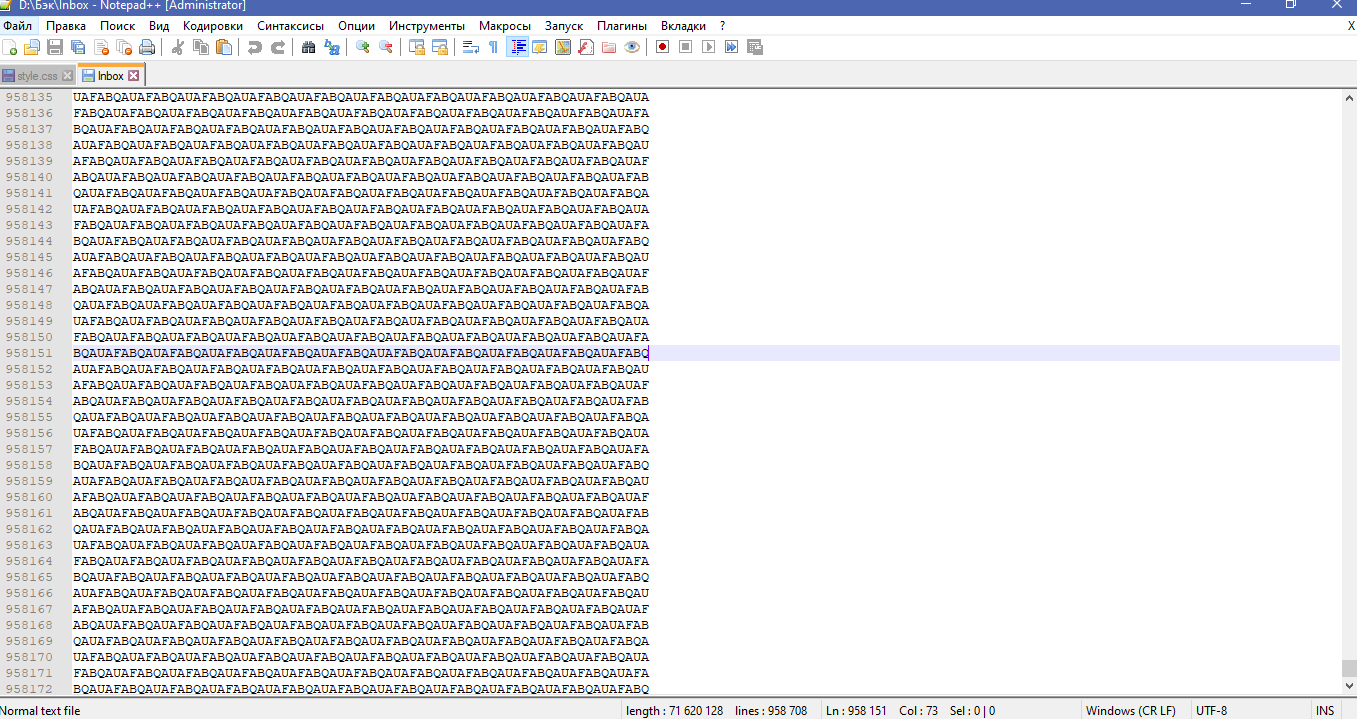Click the Redo arrow icon

(x=278, y=47)
